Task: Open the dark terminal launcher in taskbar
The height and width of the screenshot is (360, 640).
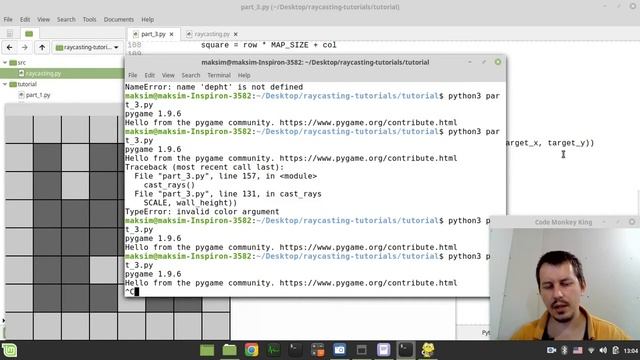Action: pyautogui.click(x=296, y=350)
